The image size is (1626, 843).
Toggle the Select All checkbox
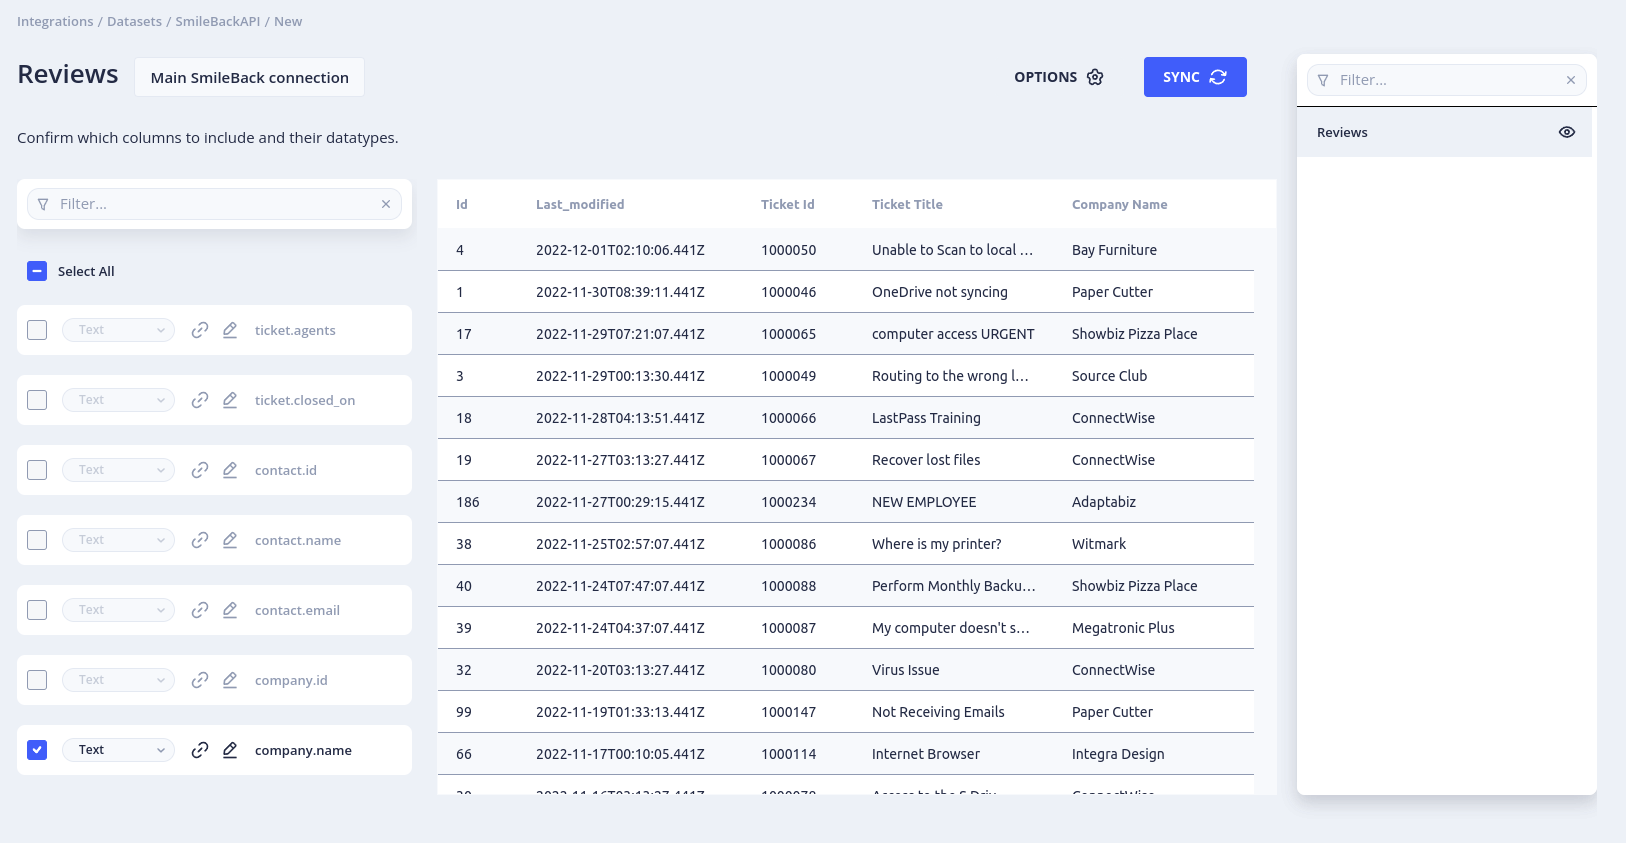tap(37, 271)
